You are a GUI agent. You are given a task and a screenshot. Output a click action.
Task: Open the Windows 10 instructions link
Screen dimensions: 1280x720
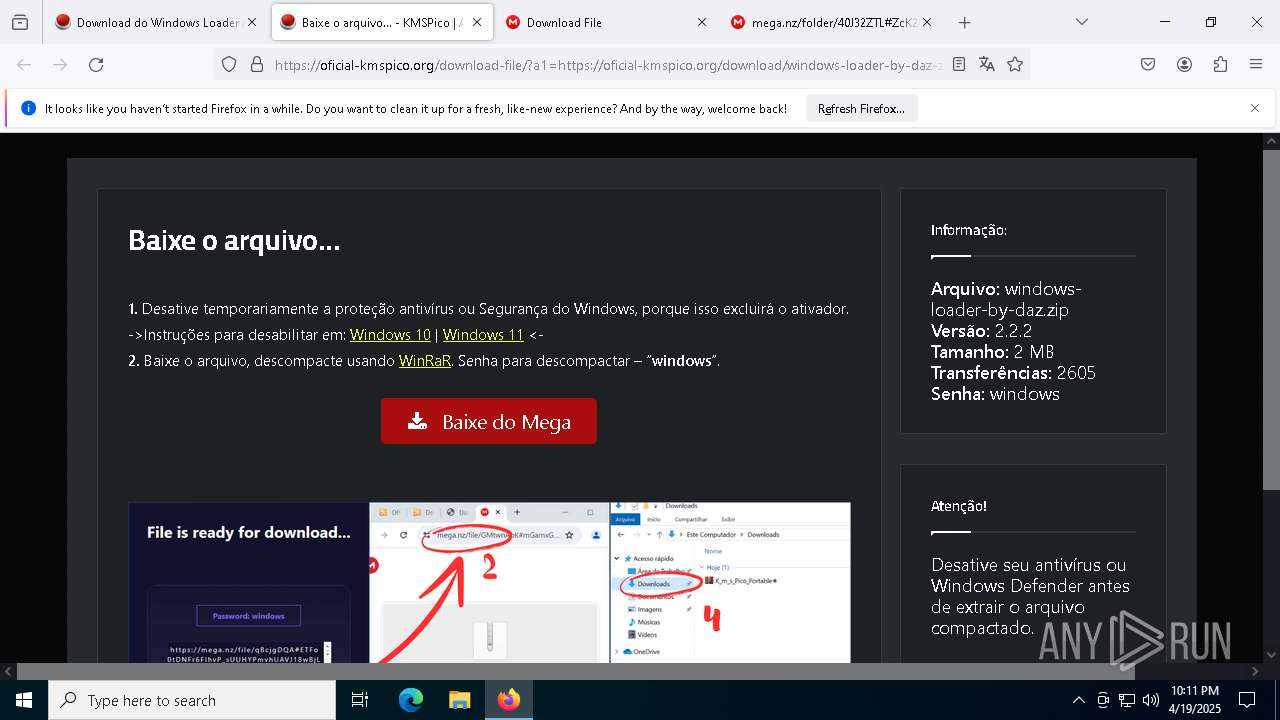pyautogui.click(x=390, y=335)
